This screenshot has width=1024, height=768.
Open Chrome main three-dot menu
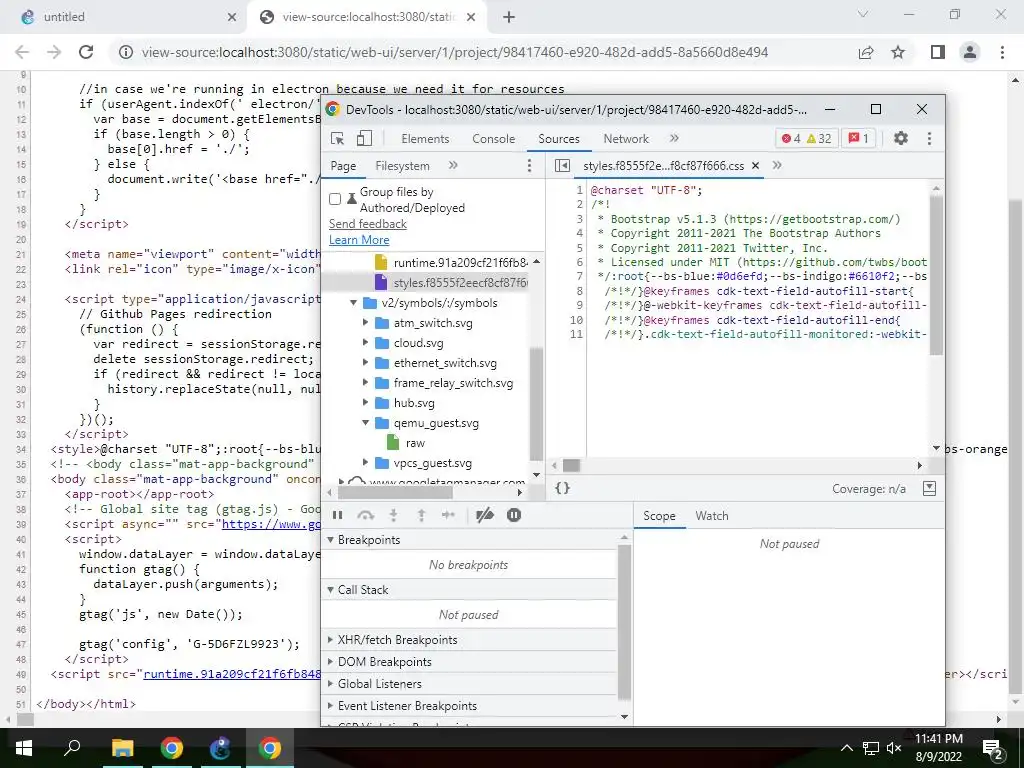pos(1002,52)
